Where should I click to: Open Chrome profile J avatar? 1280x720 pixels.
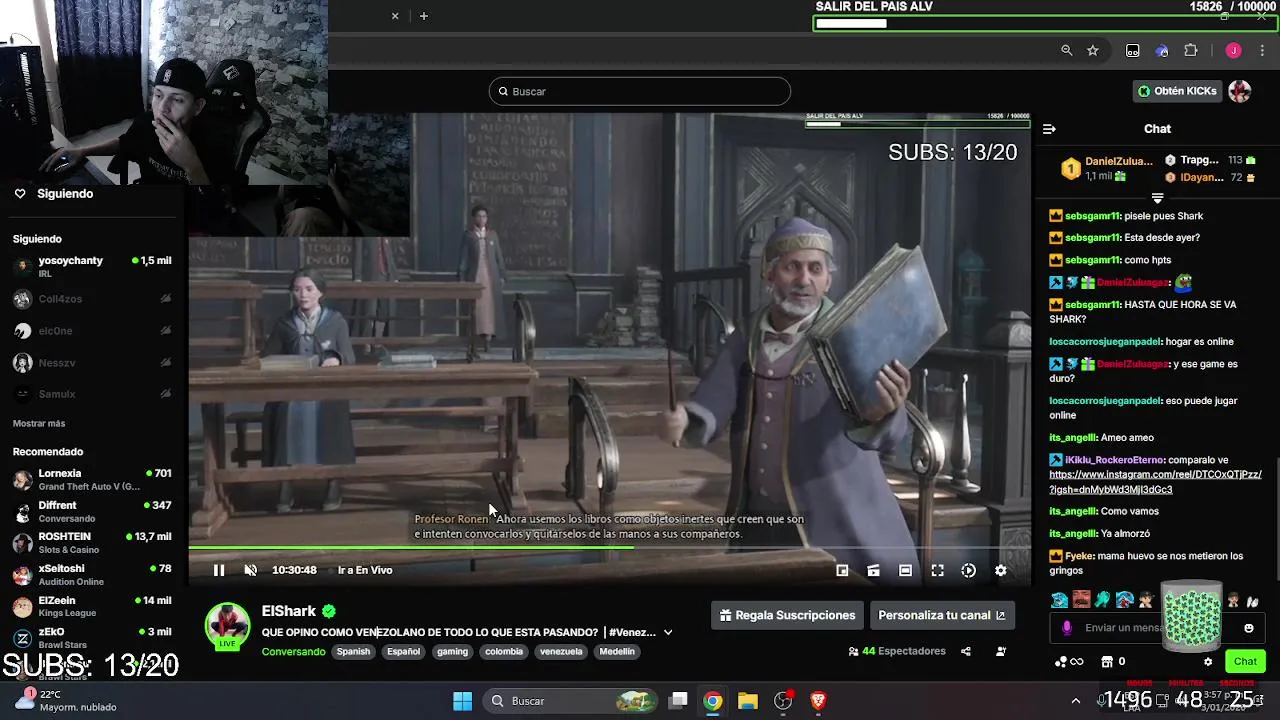(x=1233, y=50)
